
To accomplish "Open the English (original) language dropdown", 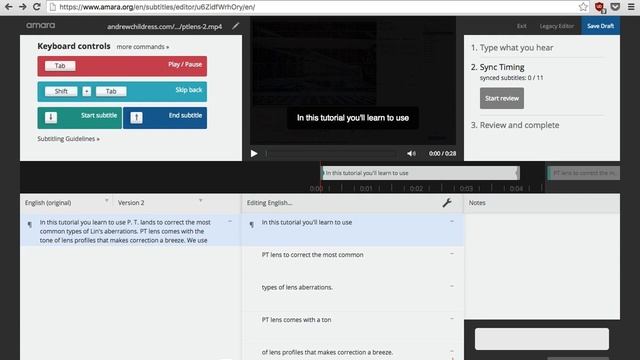I will click(x=67, y=202).
